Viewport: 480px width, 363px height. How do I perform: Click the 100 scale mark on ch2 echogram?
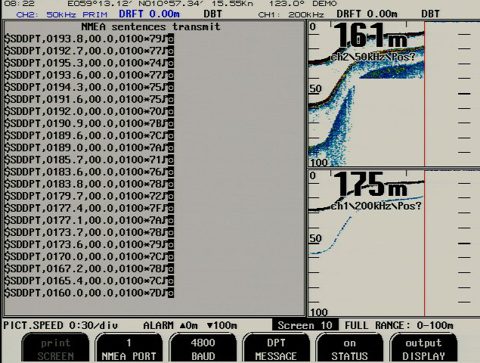click(x=319, y=163)
